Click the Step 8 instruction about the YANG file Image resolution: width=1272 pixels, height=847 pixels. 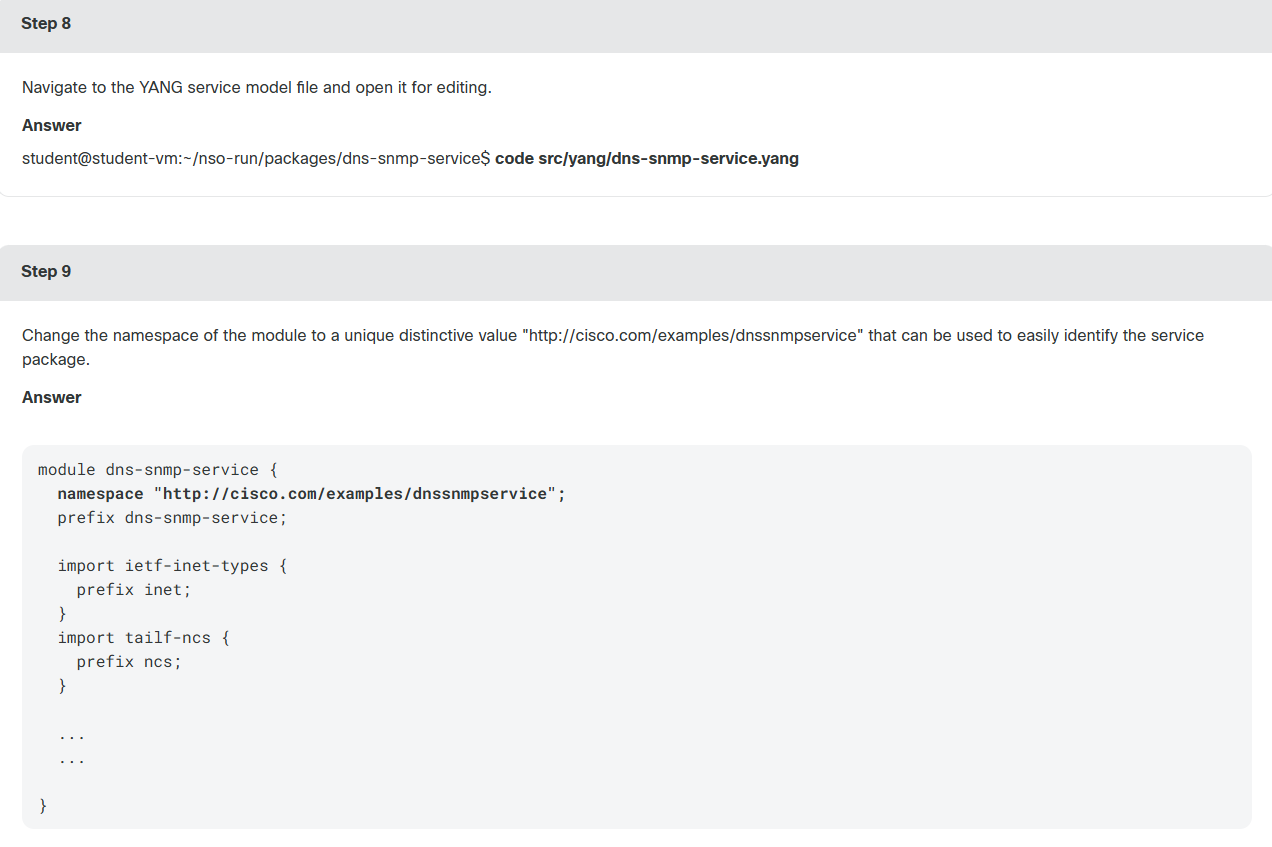point(257,88)
